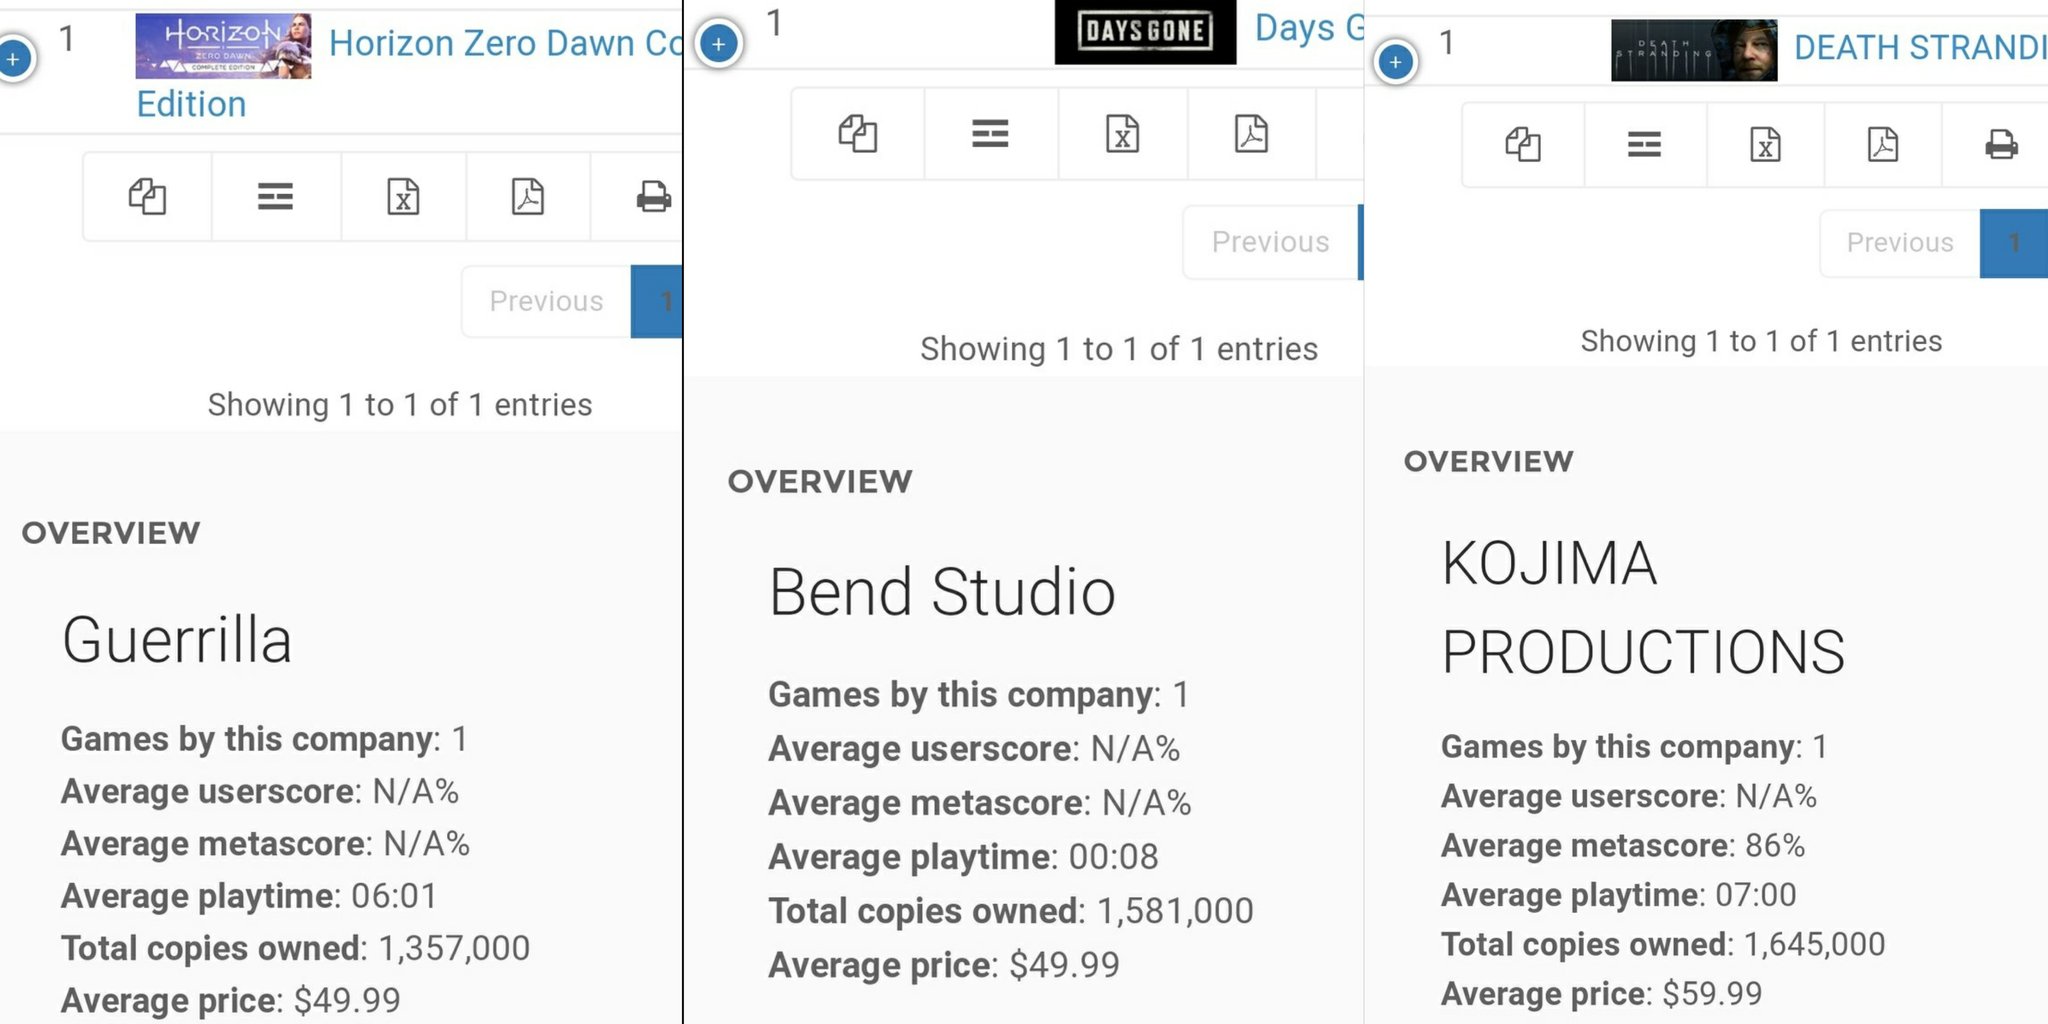
Task: Click column visibility icon in Guerrilla panel
Action: [275, 196]
